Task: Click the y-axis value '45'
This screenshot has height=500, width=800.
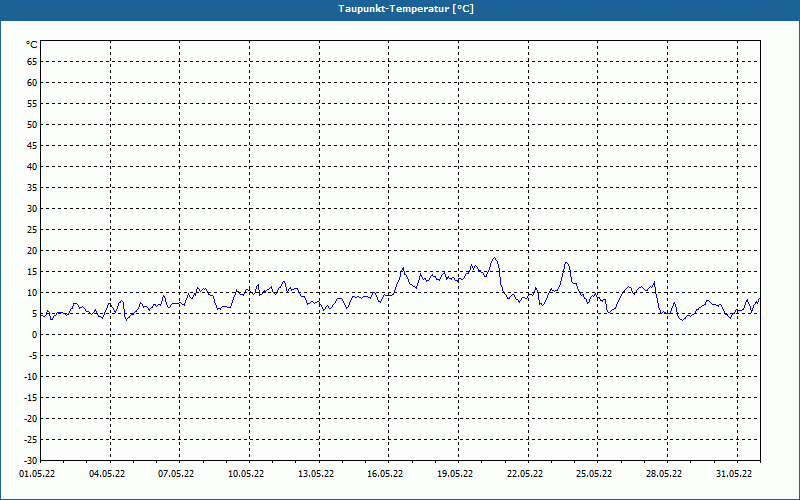Action: point(32,146)
